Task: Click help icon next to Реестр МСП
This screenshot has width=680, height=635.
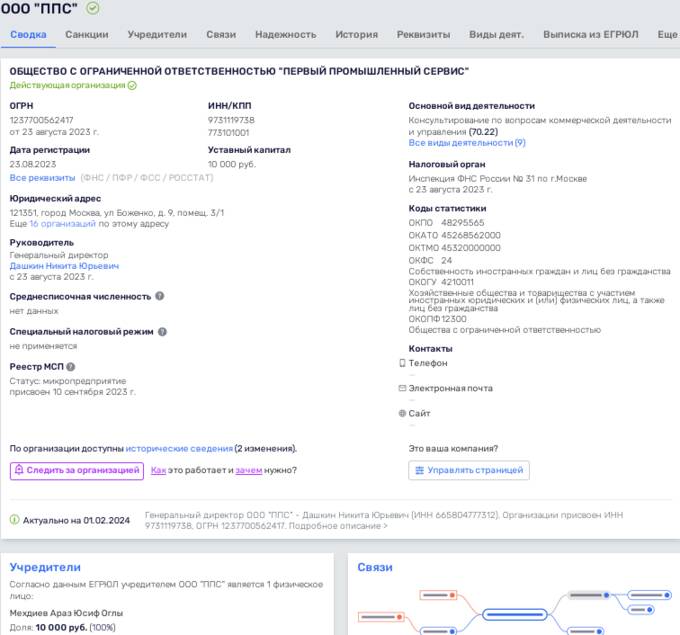Action: (x=70, y=367)
